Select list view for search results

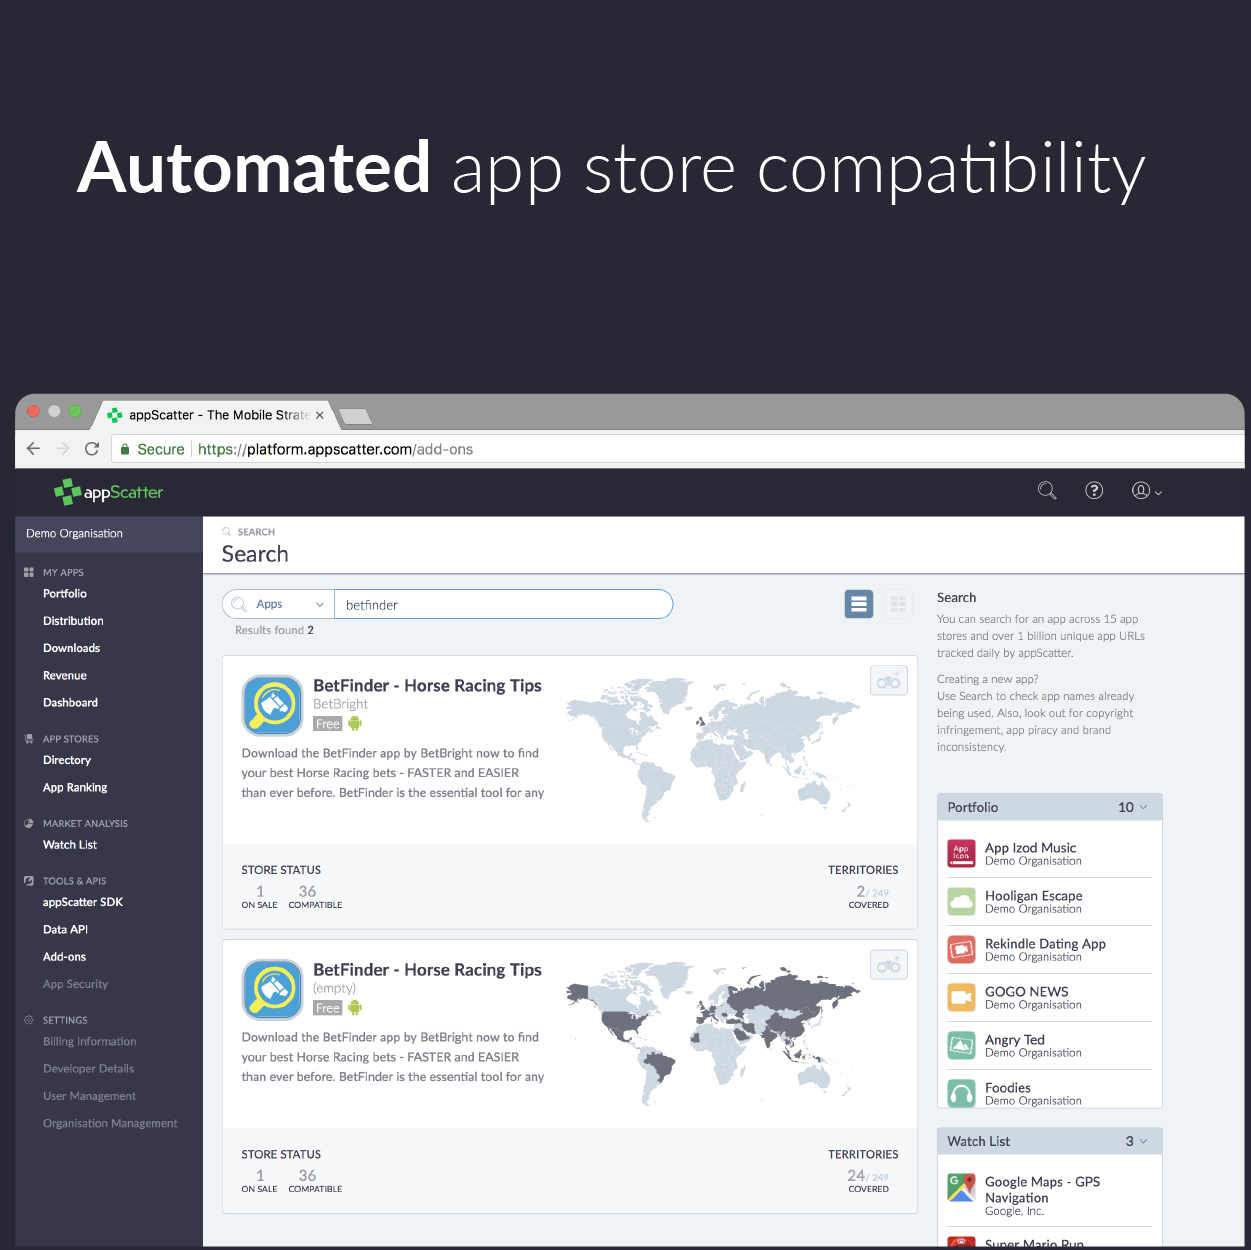click(x=858, y=604)
